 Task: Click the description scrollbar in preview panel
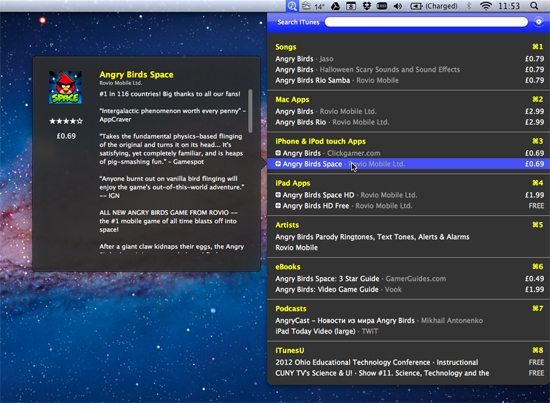click(x=250, y=111)
